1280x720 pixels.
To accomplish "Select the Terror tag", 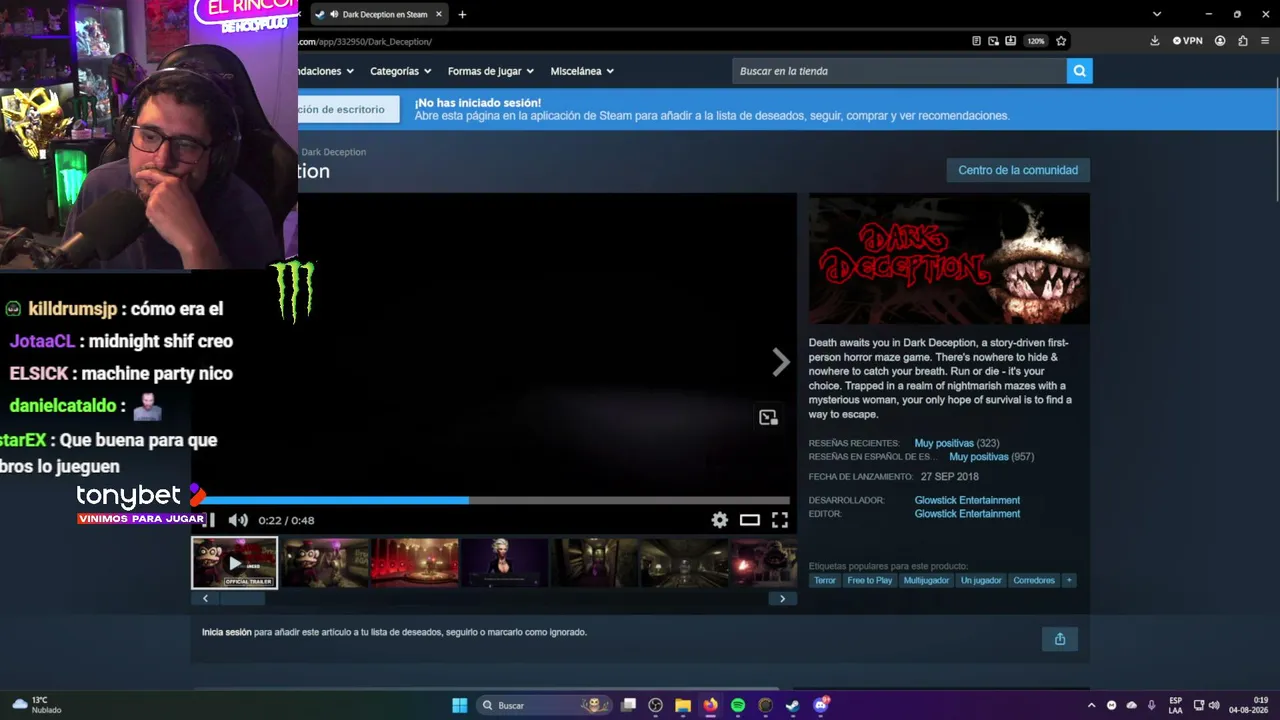I will tap(825, 580).
